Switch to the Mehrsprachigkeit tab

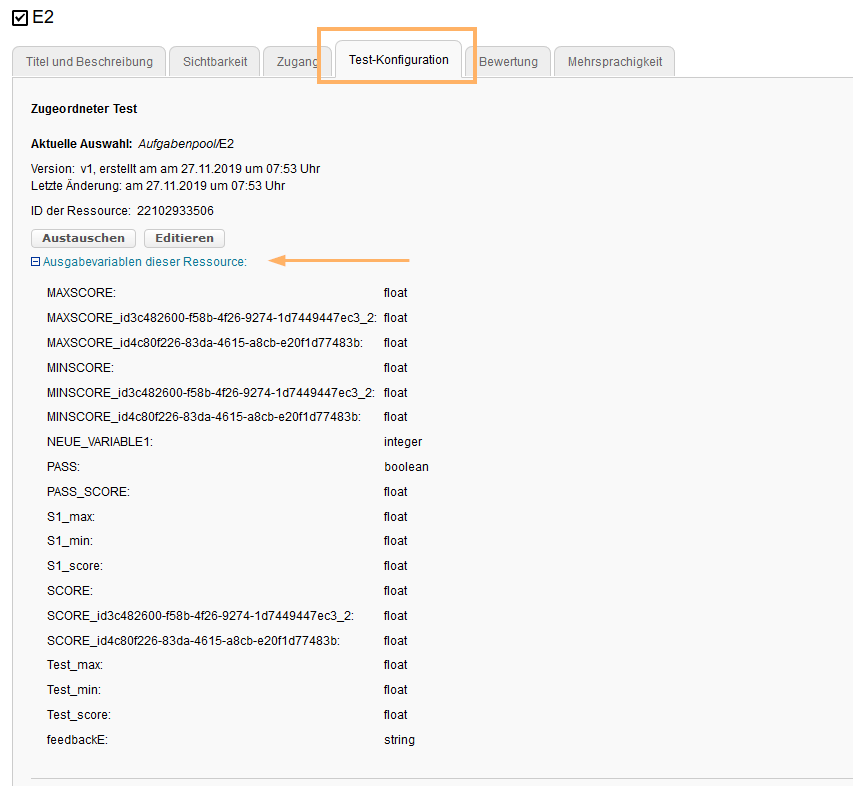coord(614,62)
